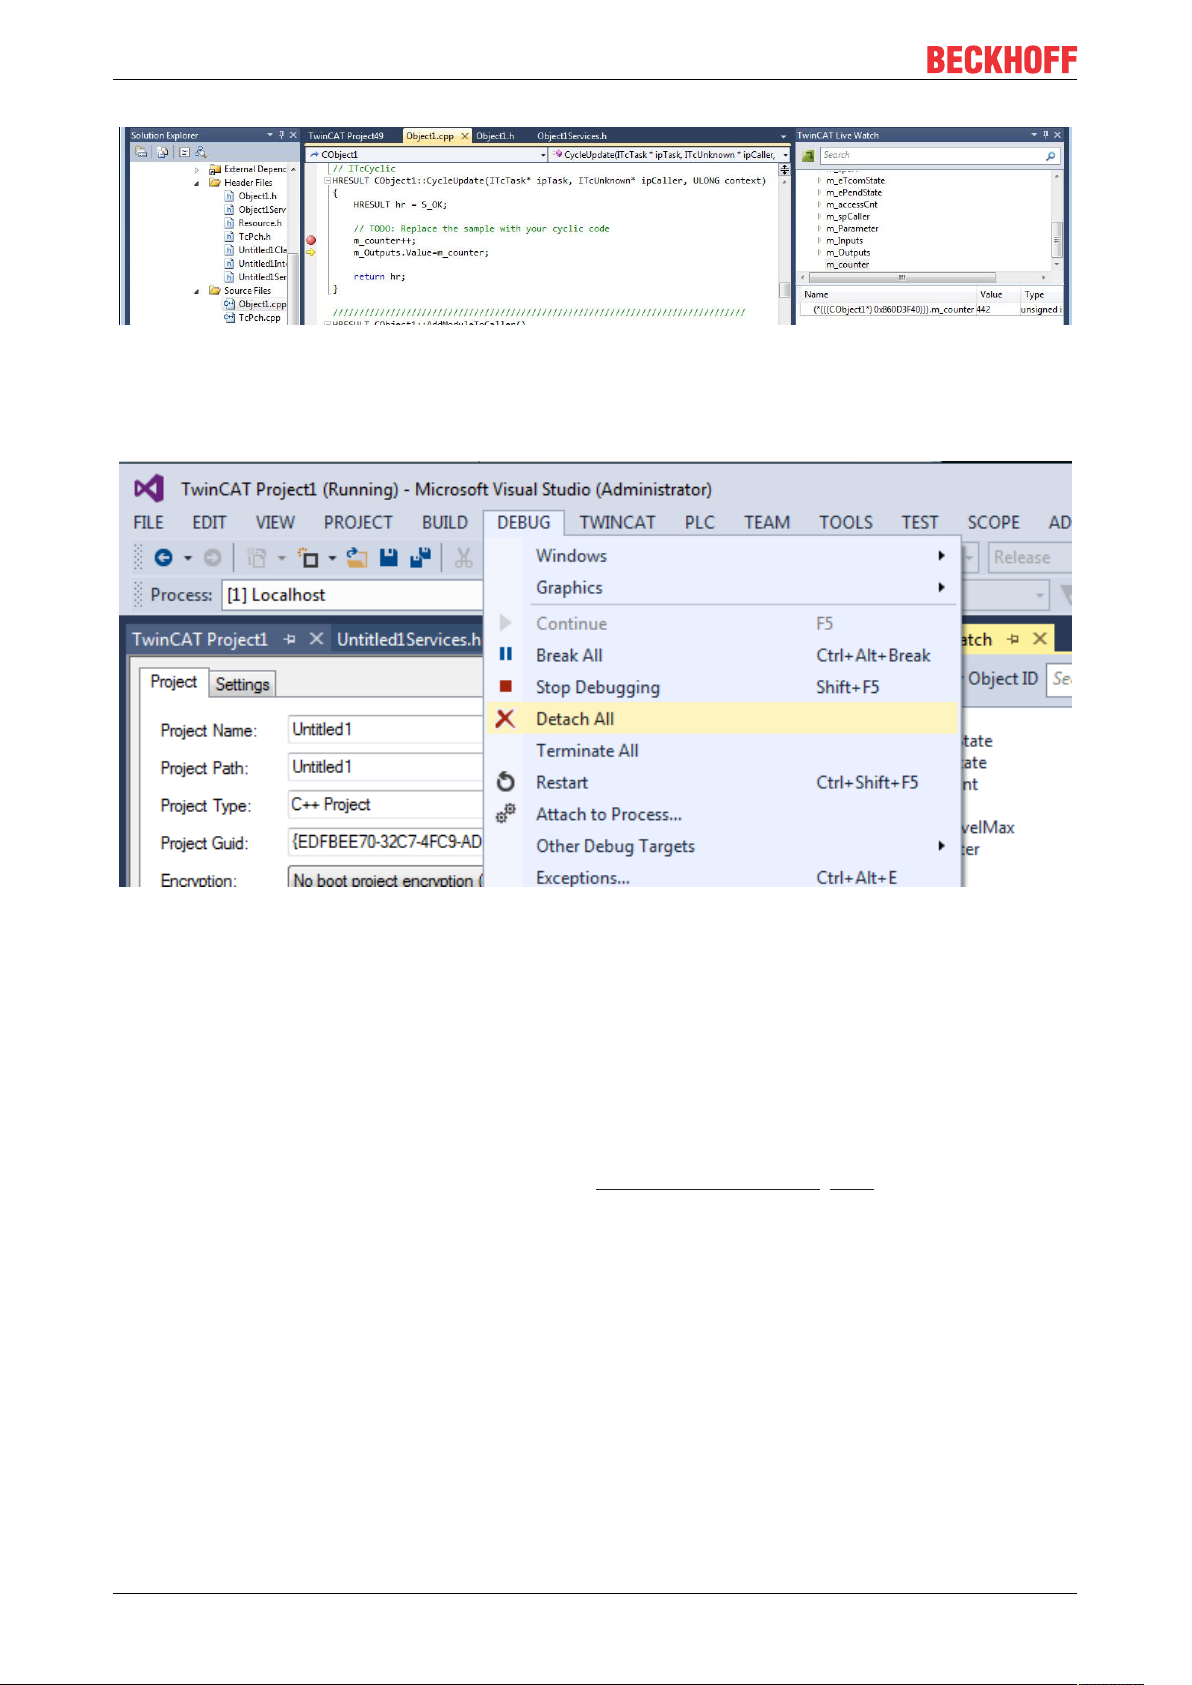Click the gears icon beside Attach to Process
Viewport: 1192px width, 1685px height.
(x=506, y=813)
